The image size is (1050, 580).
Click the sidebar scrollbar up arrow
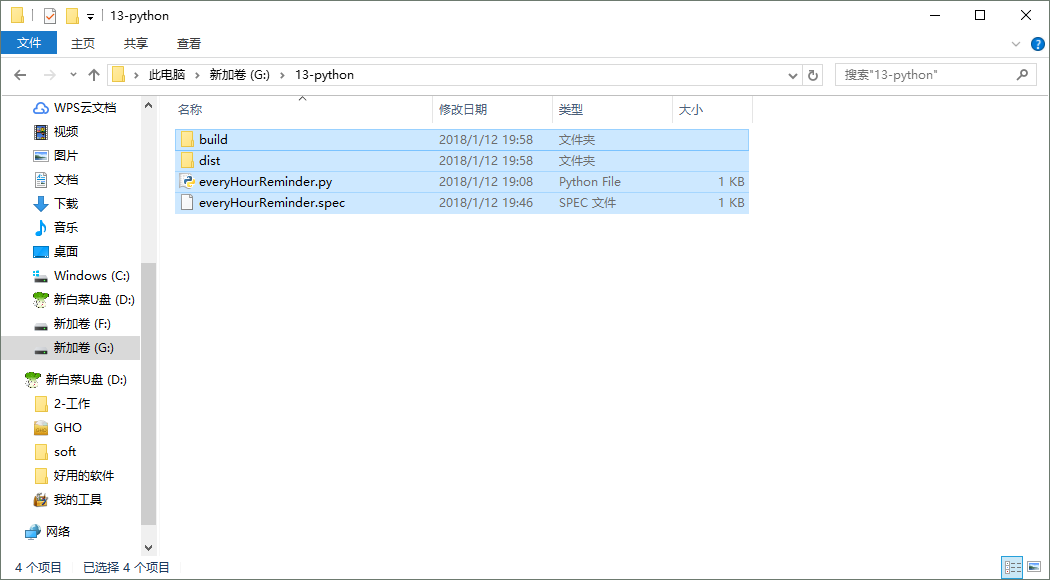tap(149, 106)
